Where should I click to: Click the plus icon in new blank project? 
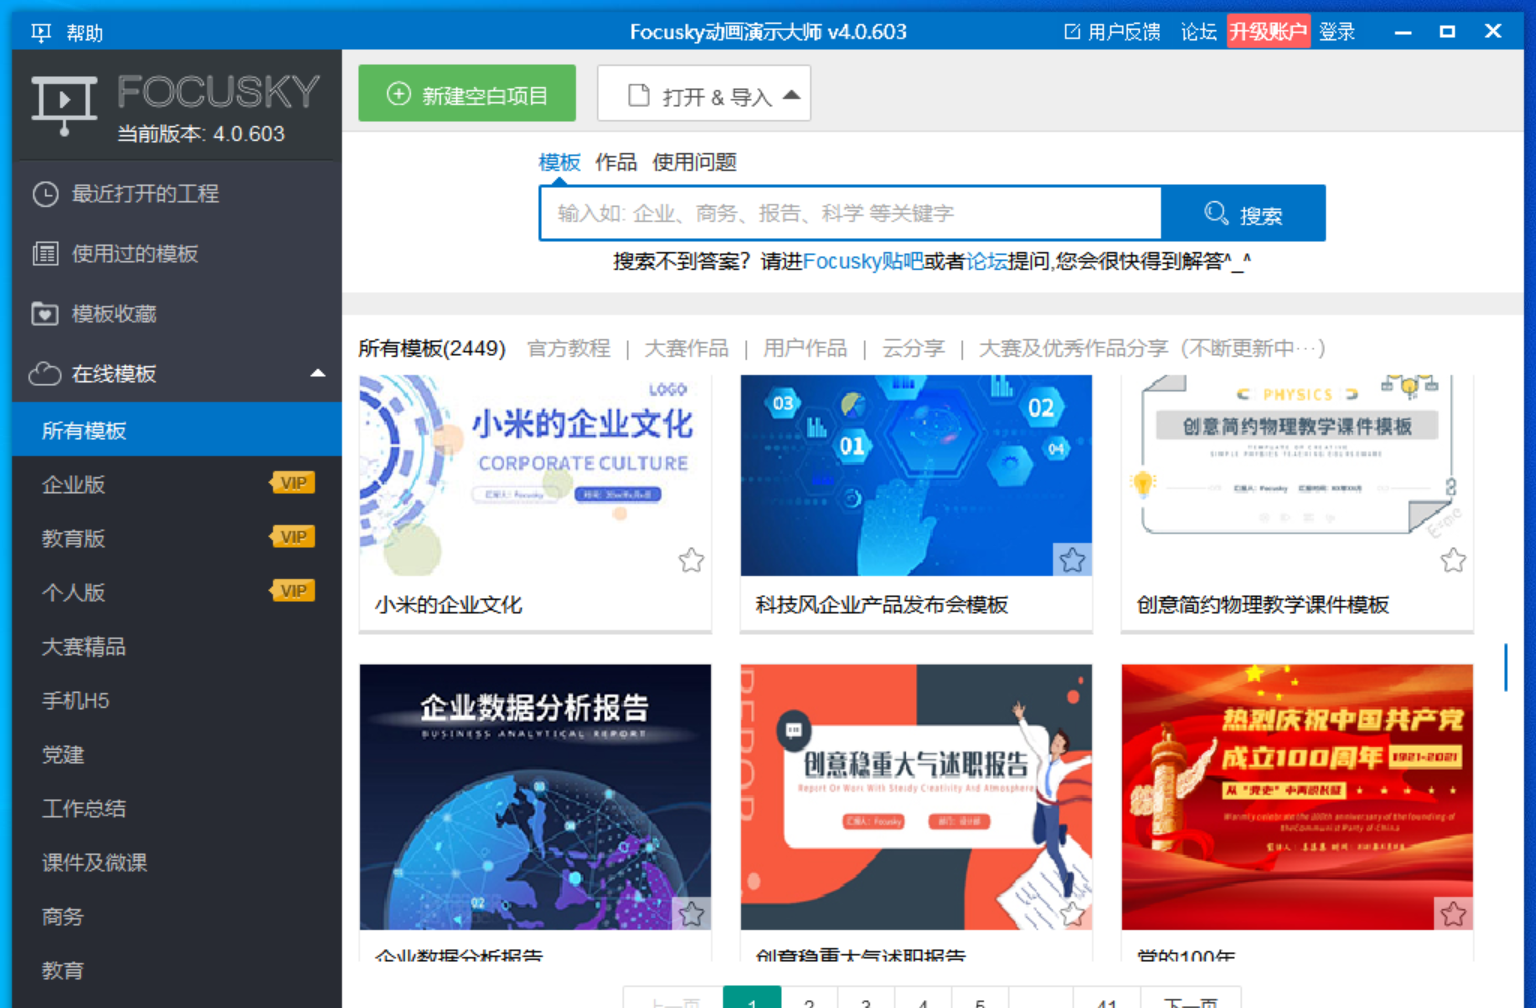(x=398, y=94)
